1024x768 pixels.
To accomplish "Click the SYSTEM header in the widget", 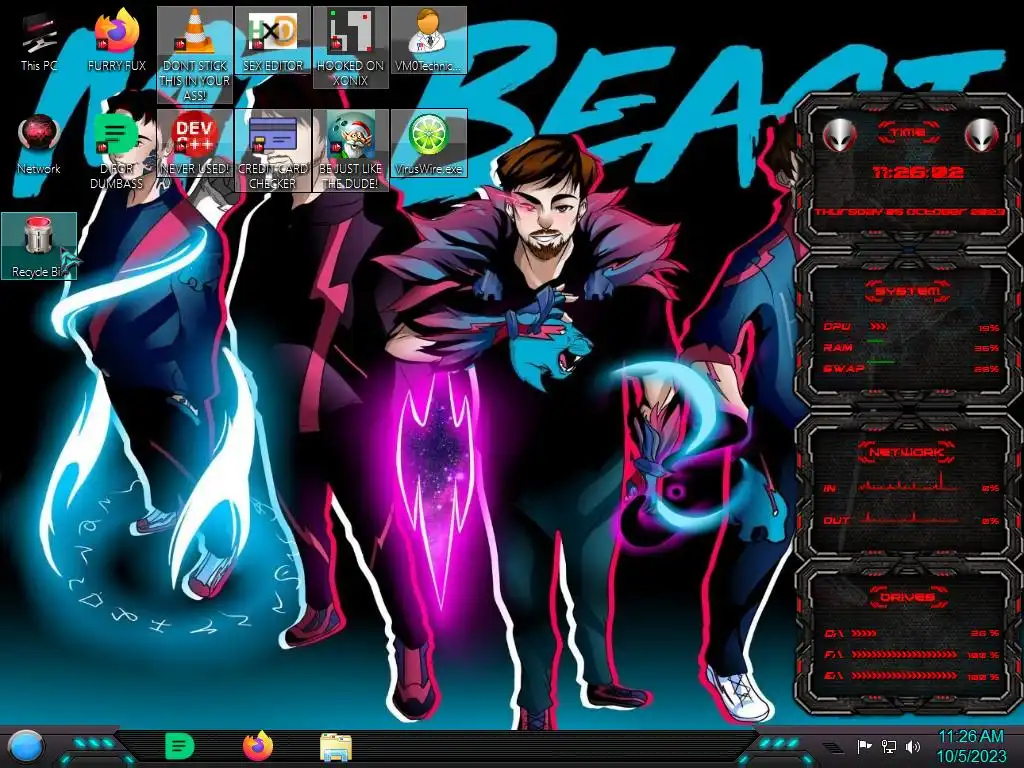I will point(908,291).
